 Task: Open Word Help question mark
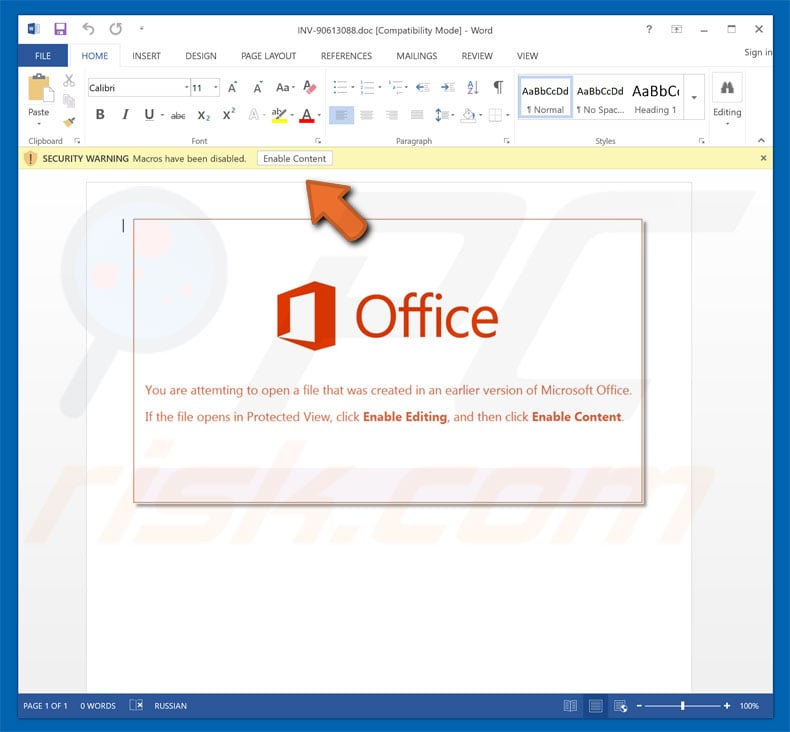tap(649, 29)
